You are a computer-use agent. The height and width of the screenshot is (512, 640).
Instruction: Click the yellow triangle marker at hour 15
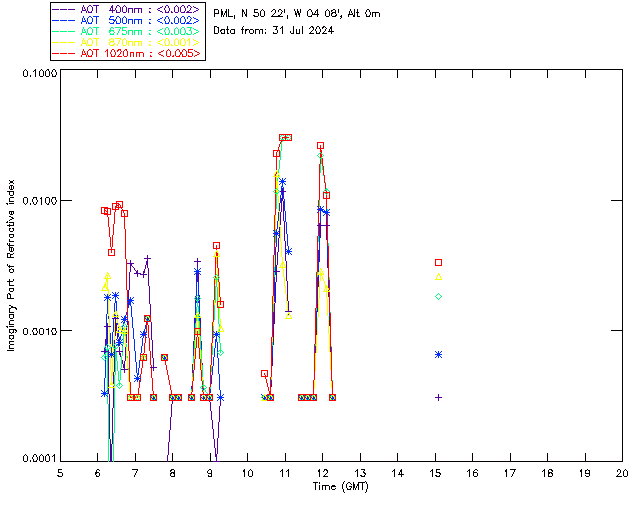point(438,277)
